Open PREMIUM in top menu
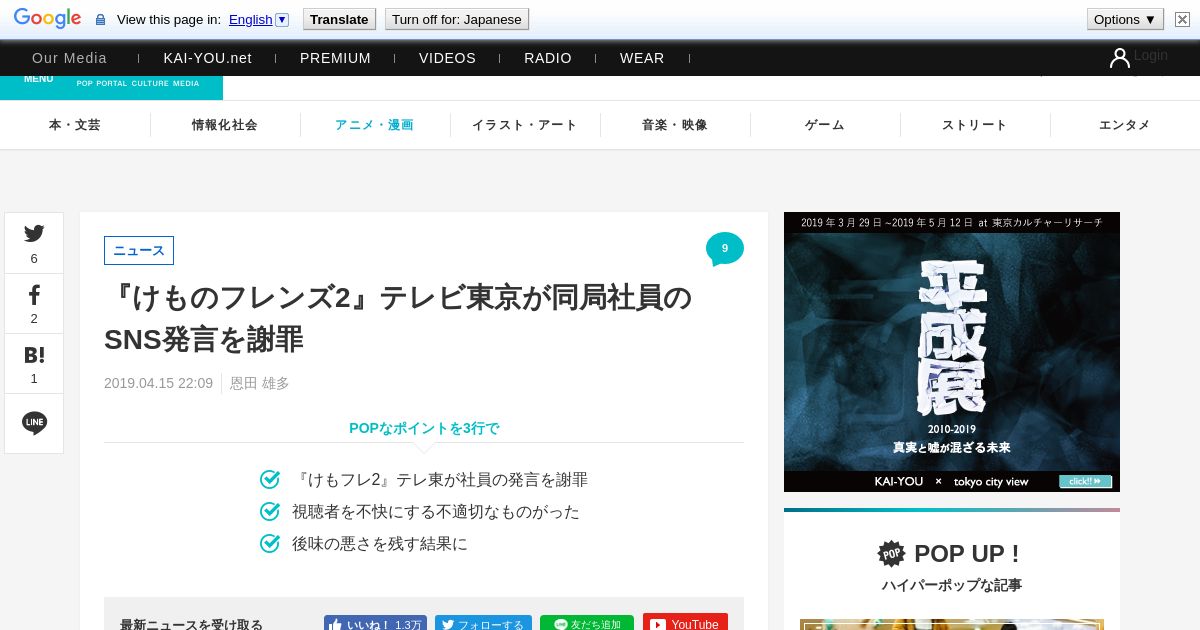The height and width of the screenshot is (630, 1200). 335,58
